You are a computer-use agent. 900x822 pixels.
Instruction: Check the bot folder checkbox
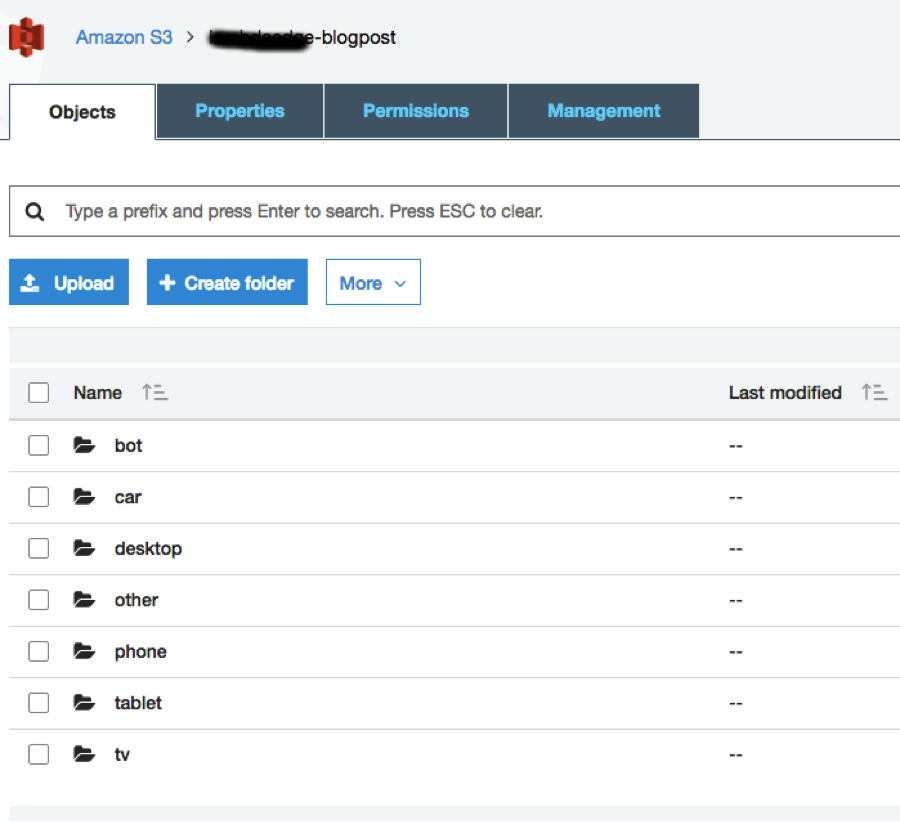pyautogui.click(x=38, y=445)
